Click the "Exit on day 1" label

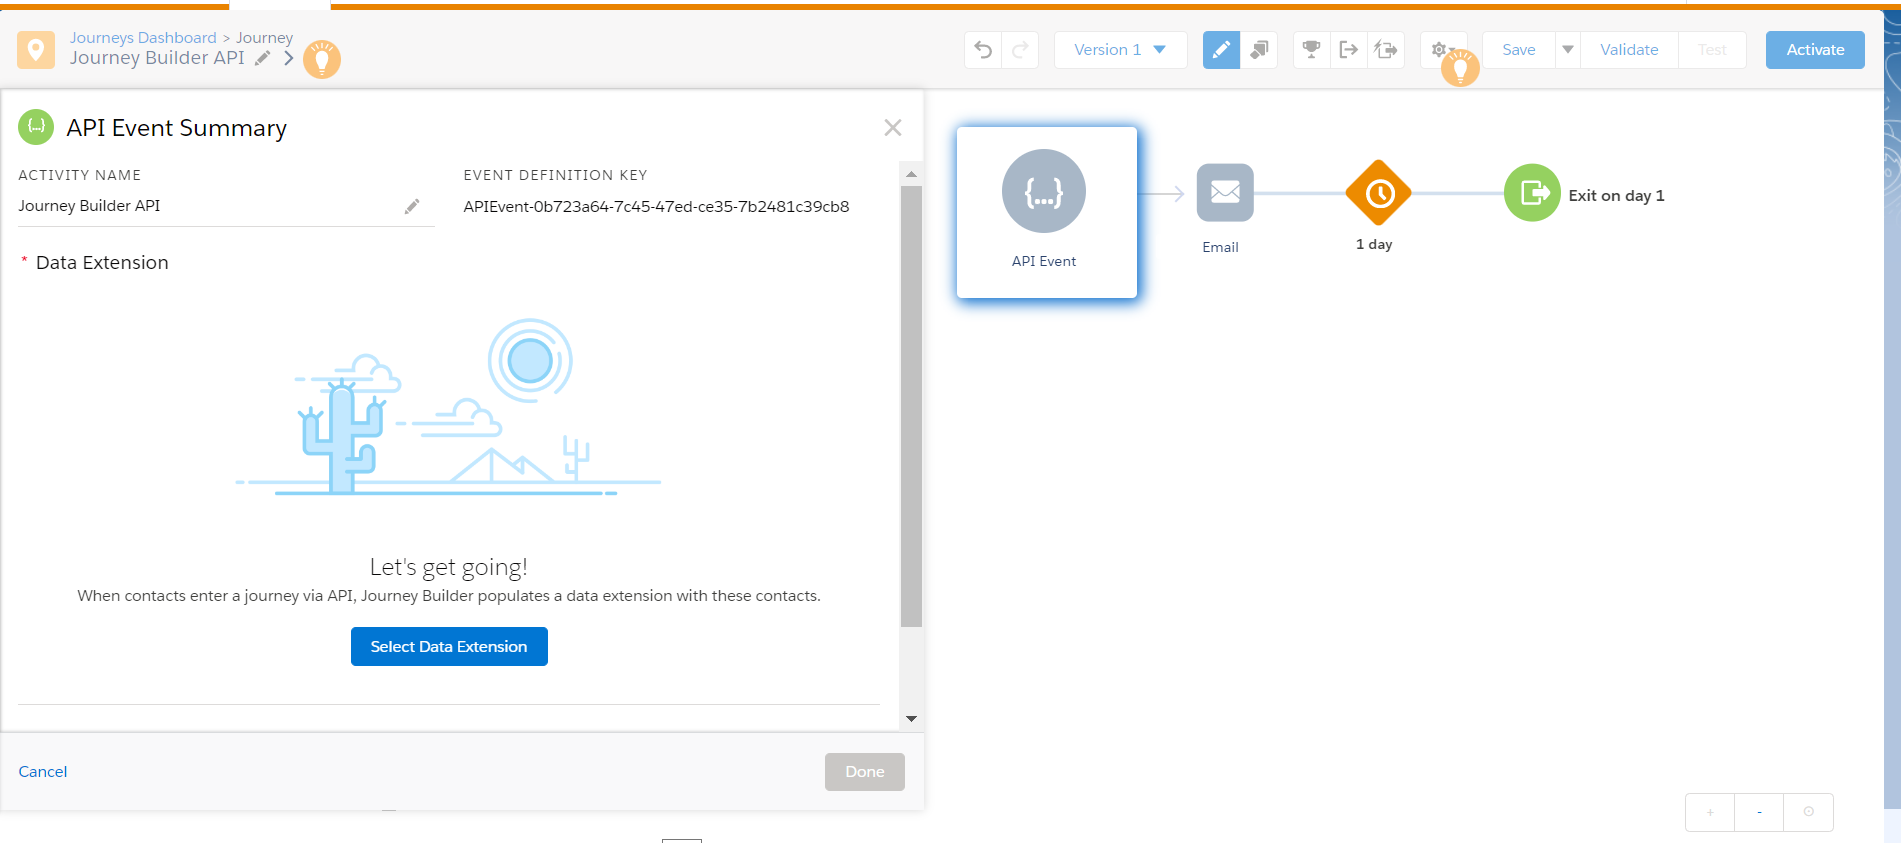[1616, 195]
